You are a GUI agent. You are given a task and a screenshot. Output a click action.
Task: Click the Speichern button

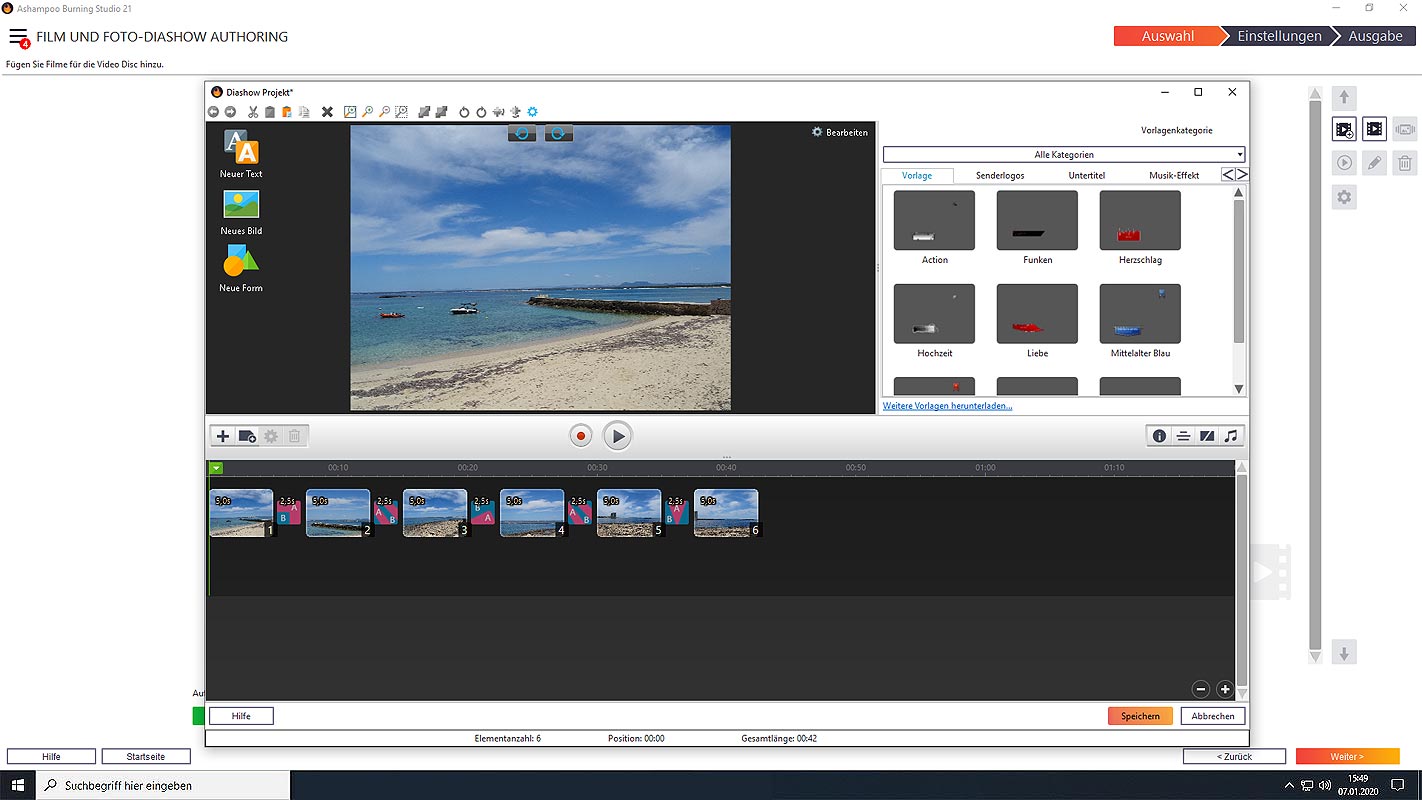click(1139, 716)
